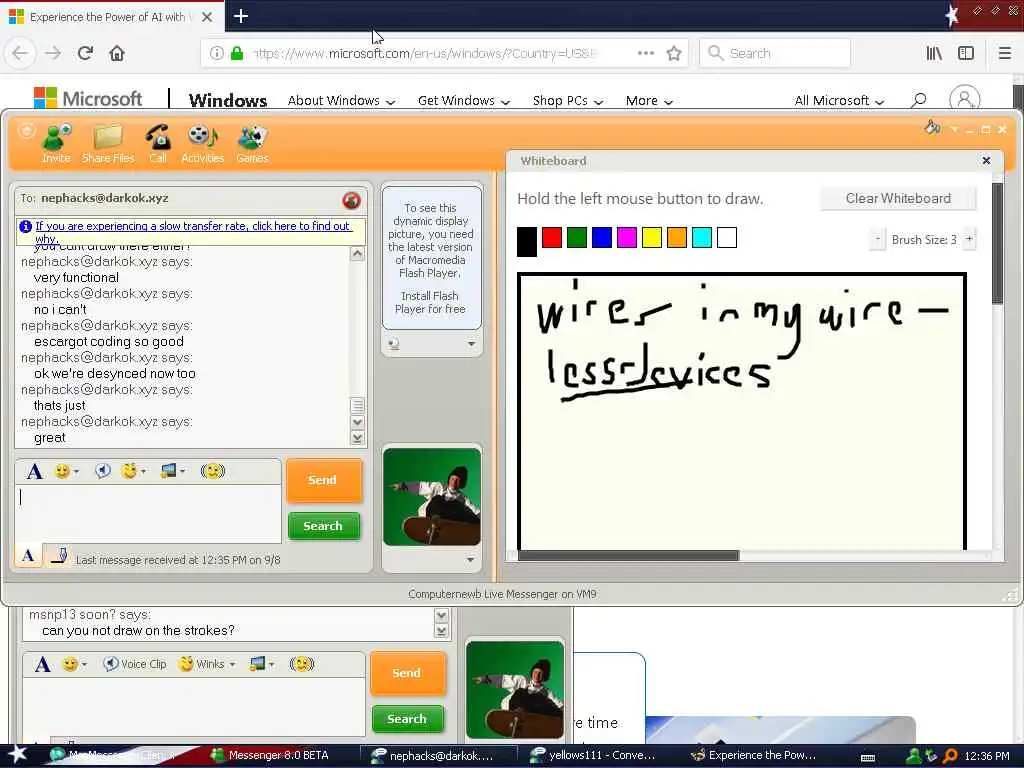Viewport: 1024px width, 768px height.
Task: Open Firefox hamburger menu
Action: point(1004,53)
